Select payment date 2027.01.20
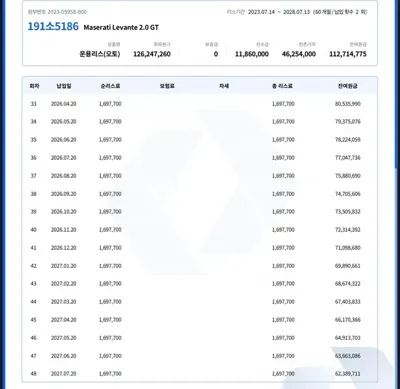400x389 pixels. point(64,266)
